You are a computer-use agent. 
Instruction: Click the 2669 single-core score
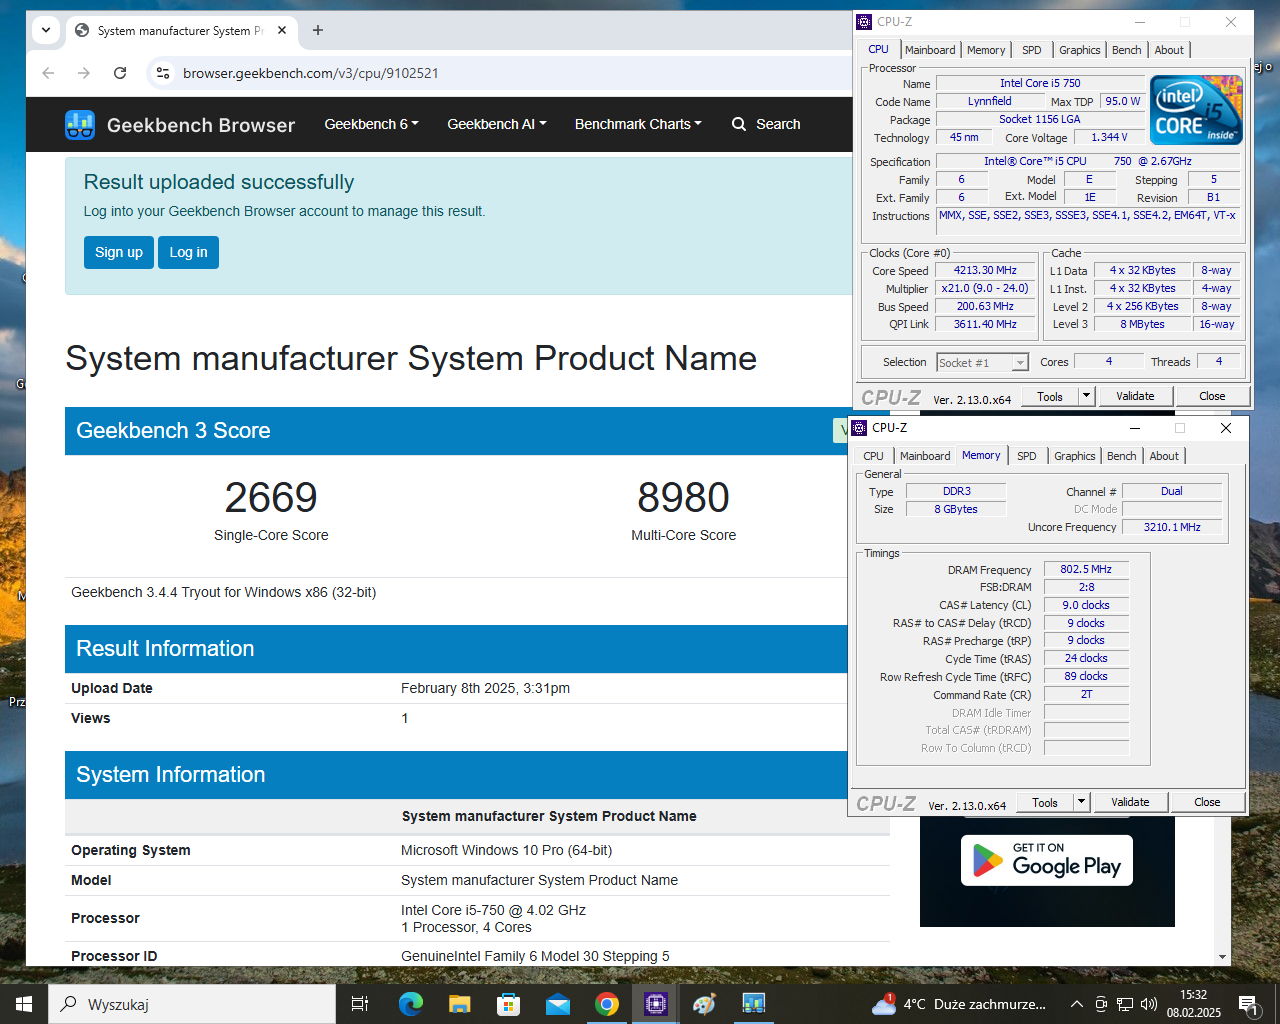(271, 497)
